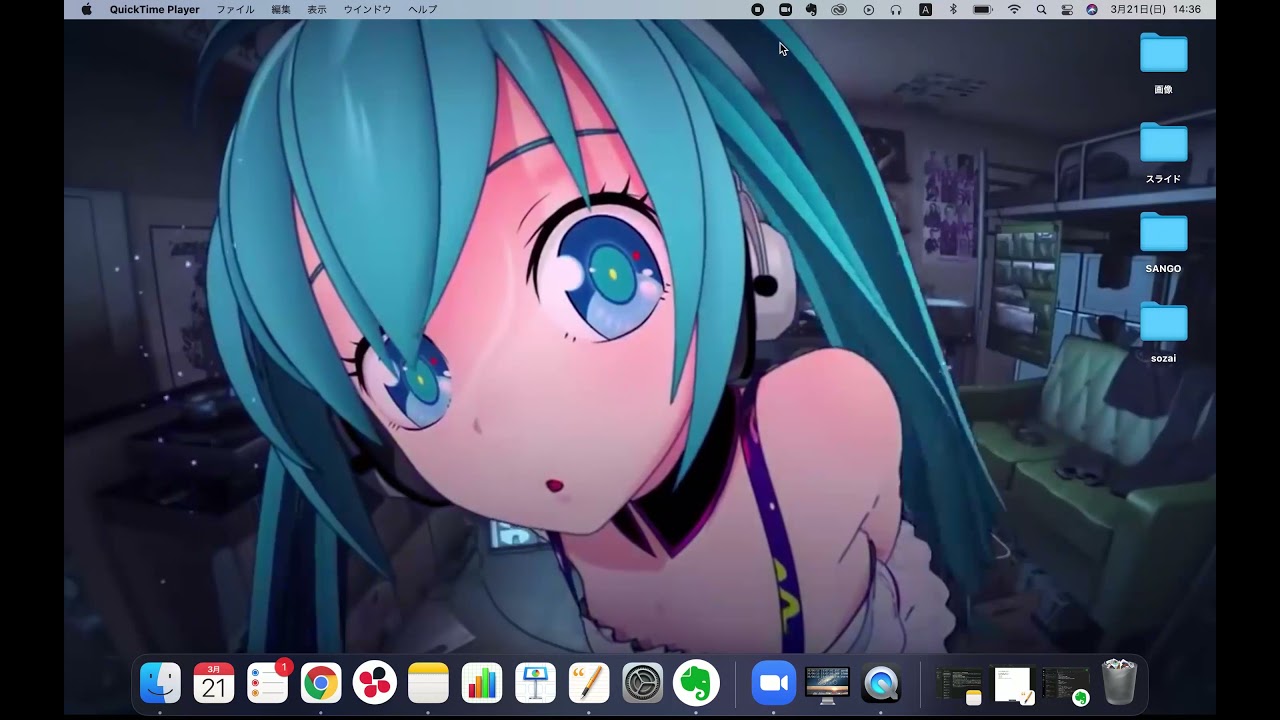This screenshot has width=1280, height=720.
Task: Open the Trash in the Dock
Action: (1119, 682)
